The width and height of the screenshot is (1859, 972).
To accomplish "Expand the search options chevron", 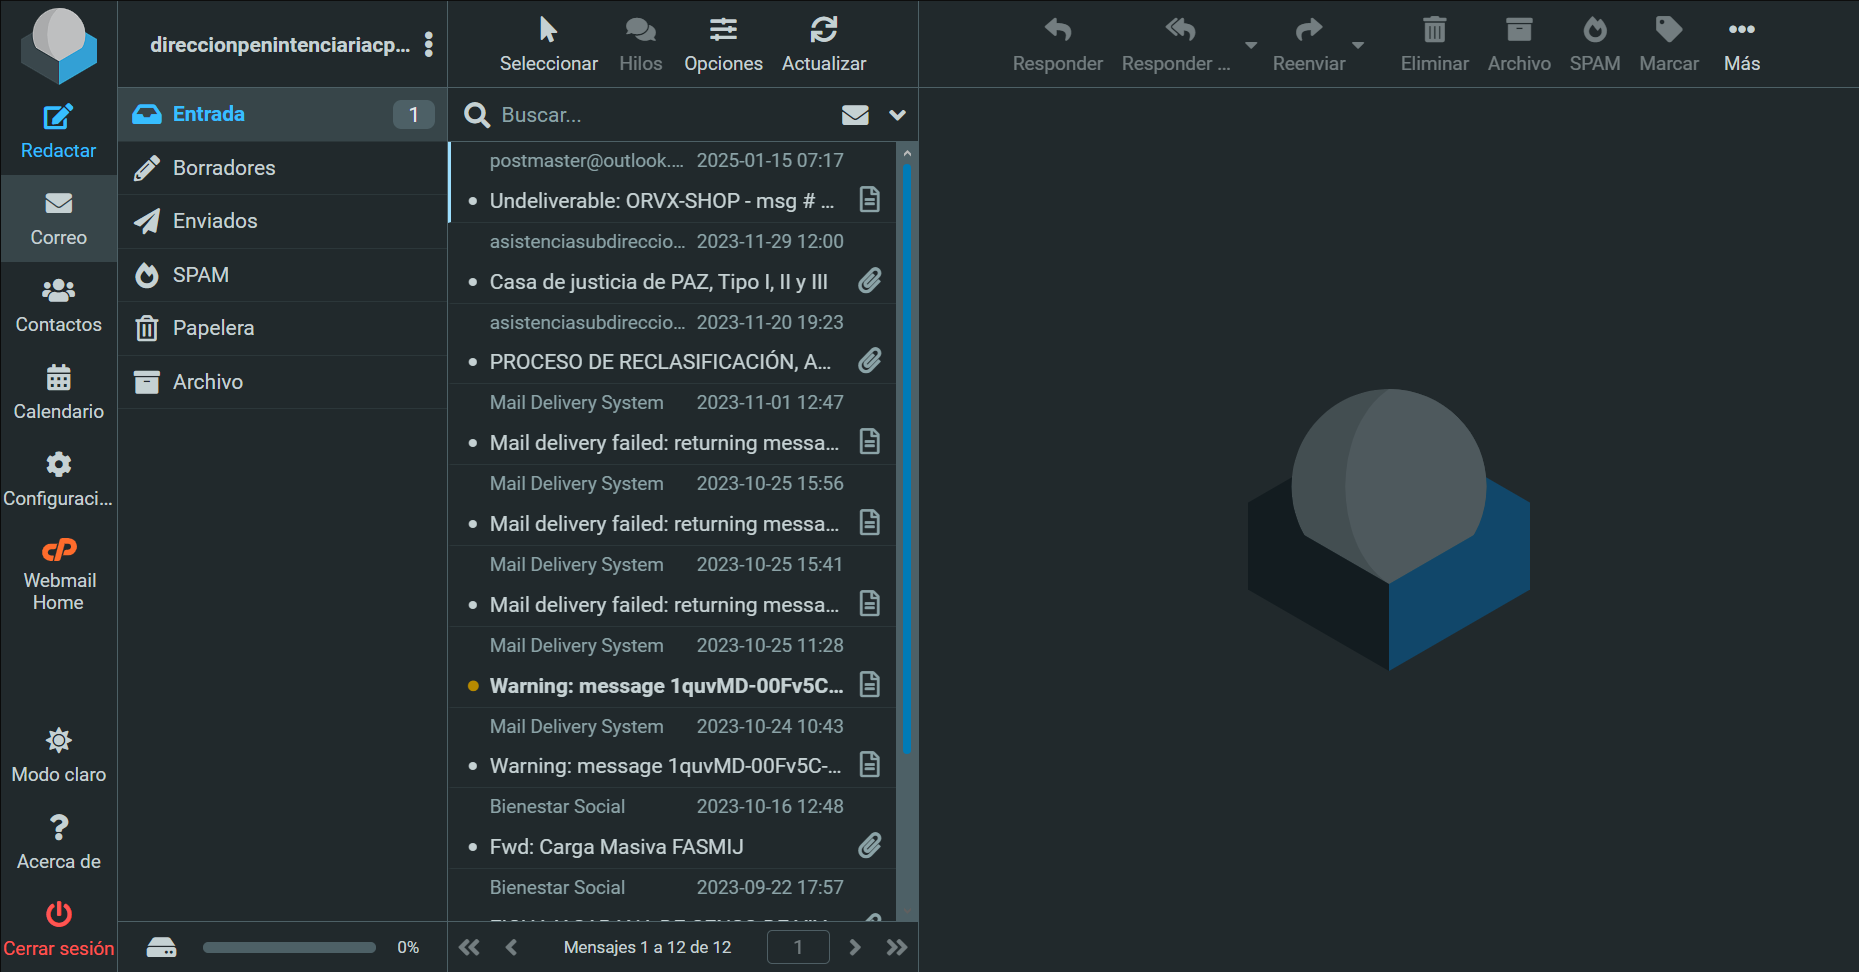I will [897, 115].
